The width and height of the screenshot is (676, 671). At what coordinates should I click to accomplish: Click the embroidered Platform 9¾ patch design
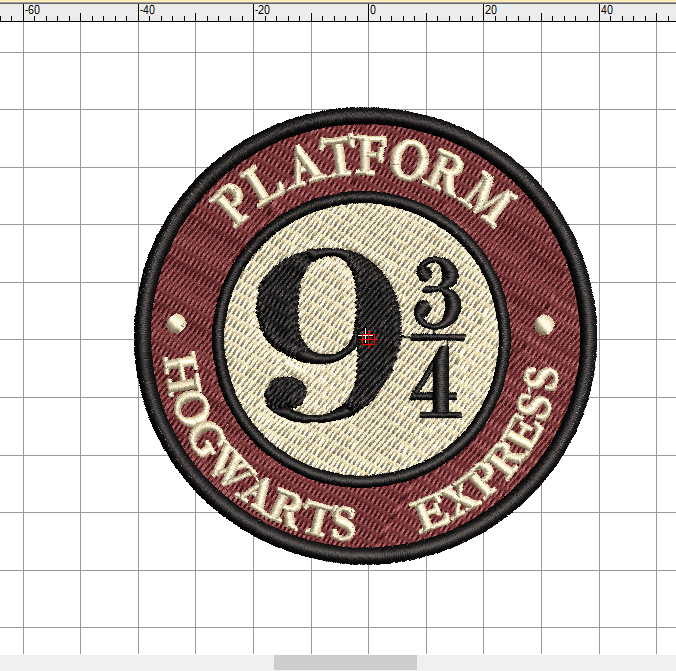366,336
